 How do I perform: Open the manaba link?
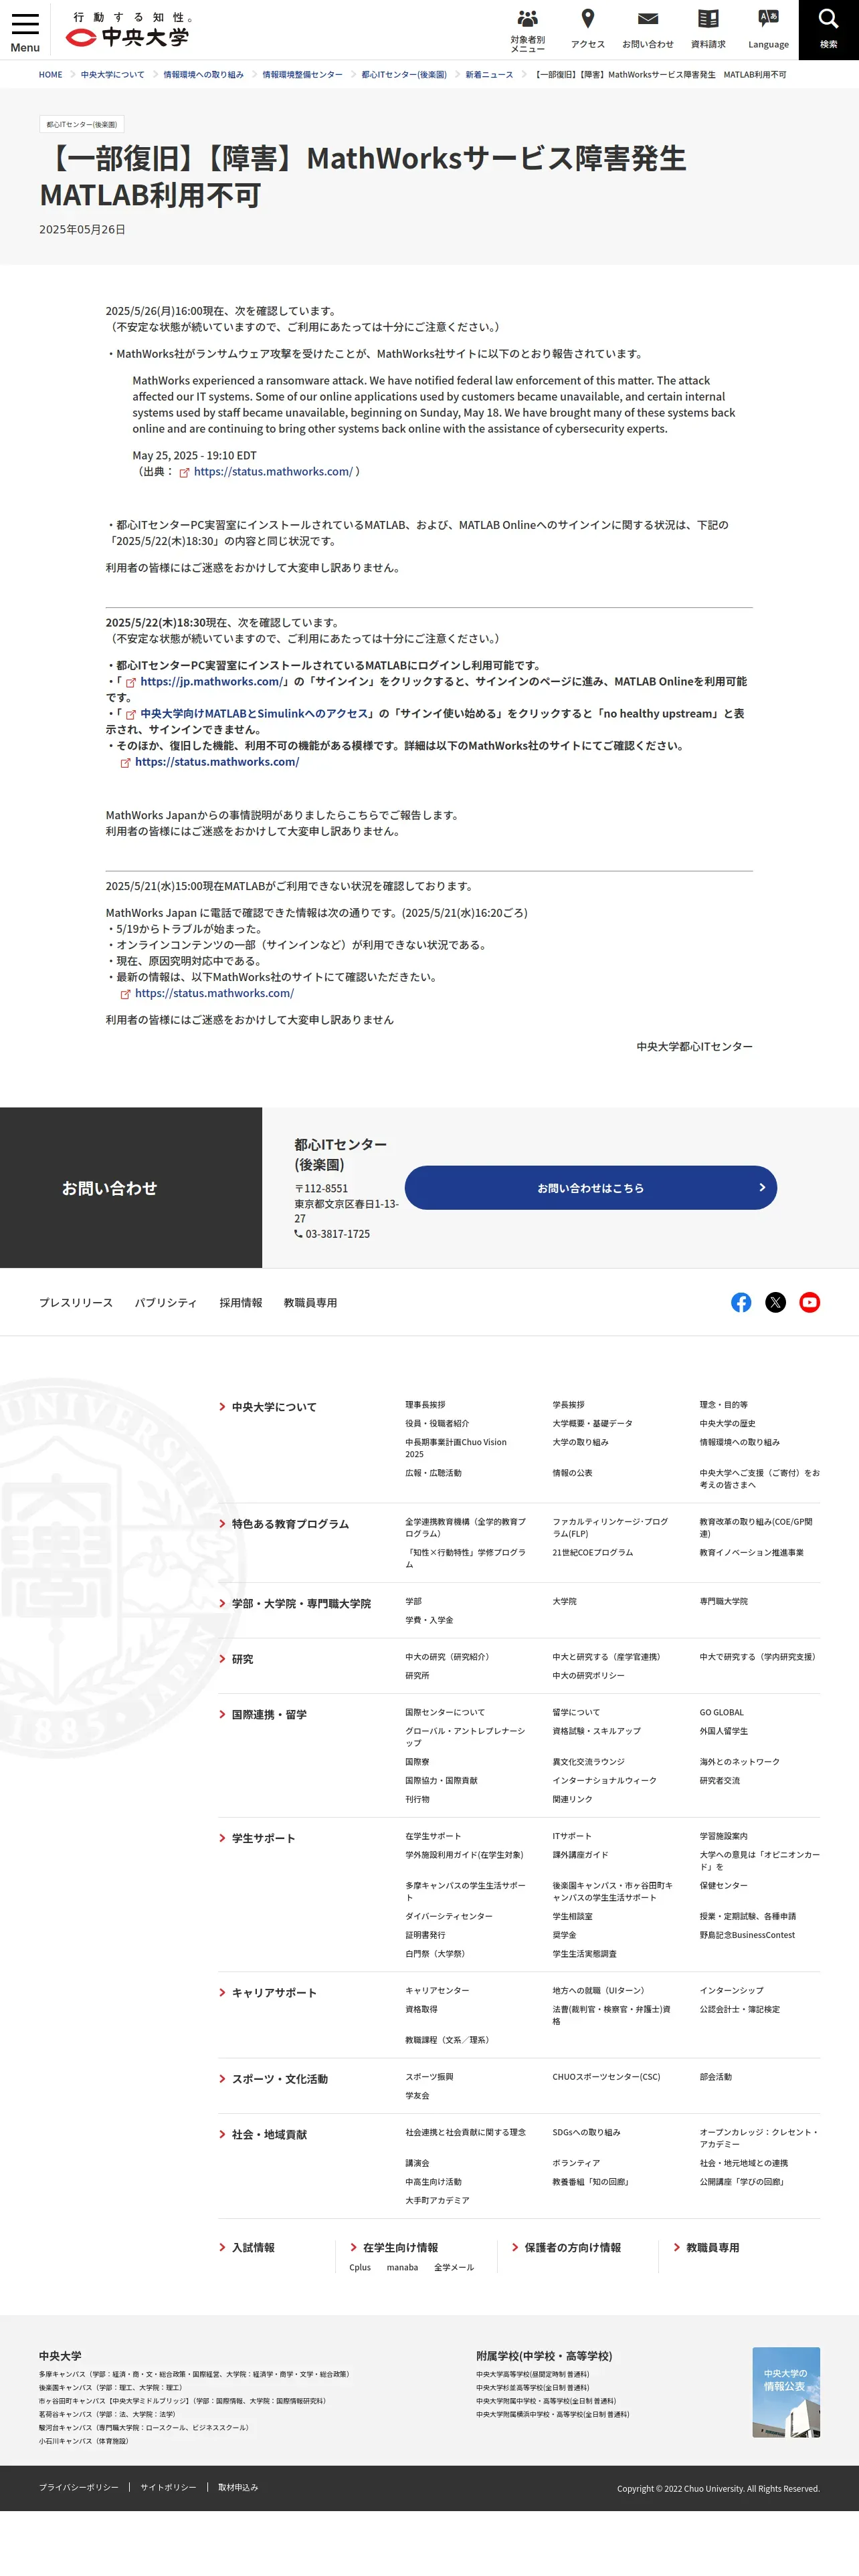pos(402,2268)
